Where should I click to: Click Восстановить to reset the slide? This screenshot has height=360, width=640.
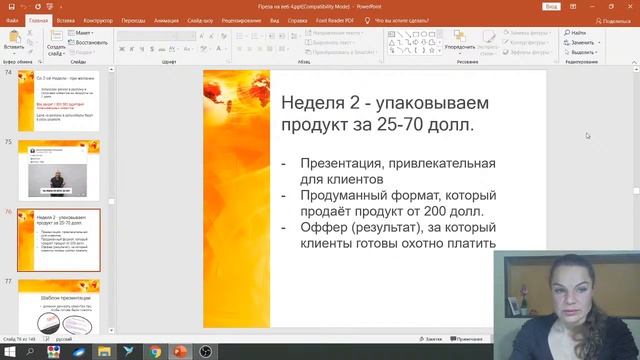88,42
